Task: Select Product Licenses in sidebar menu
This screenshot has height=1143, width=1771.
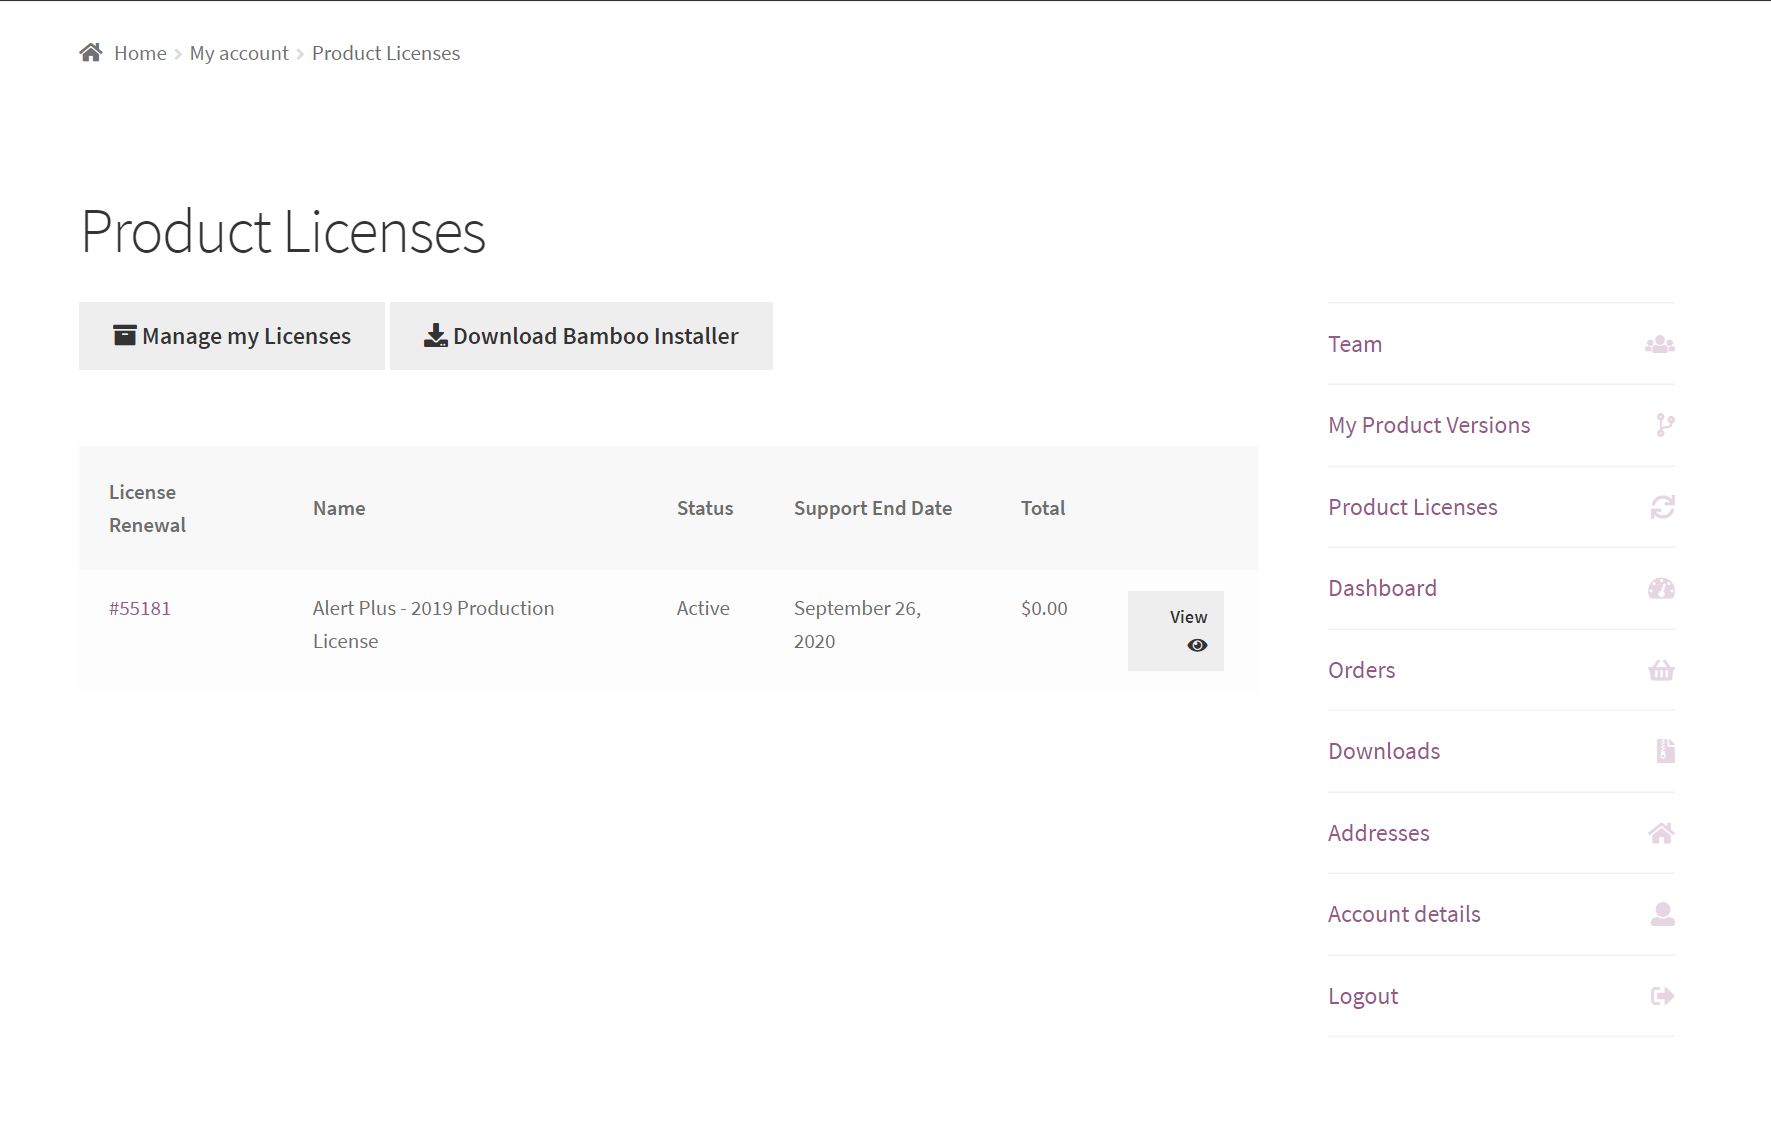Action: [x=1413, y=507]
